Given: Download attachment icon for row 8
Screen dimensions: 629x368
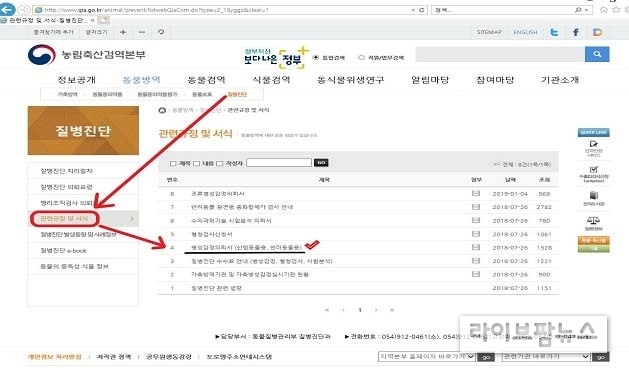Looking at the screenshot, I should click(x=476, y=193).
